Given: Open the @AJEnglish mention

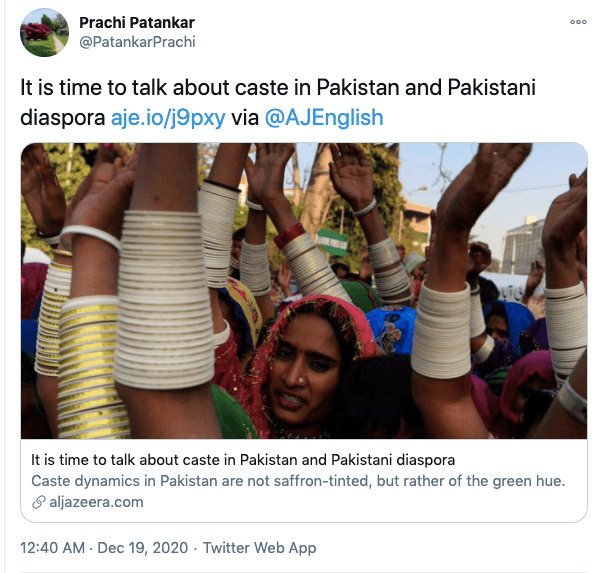Looking at the screenshot, I should (x=324, y=117).
